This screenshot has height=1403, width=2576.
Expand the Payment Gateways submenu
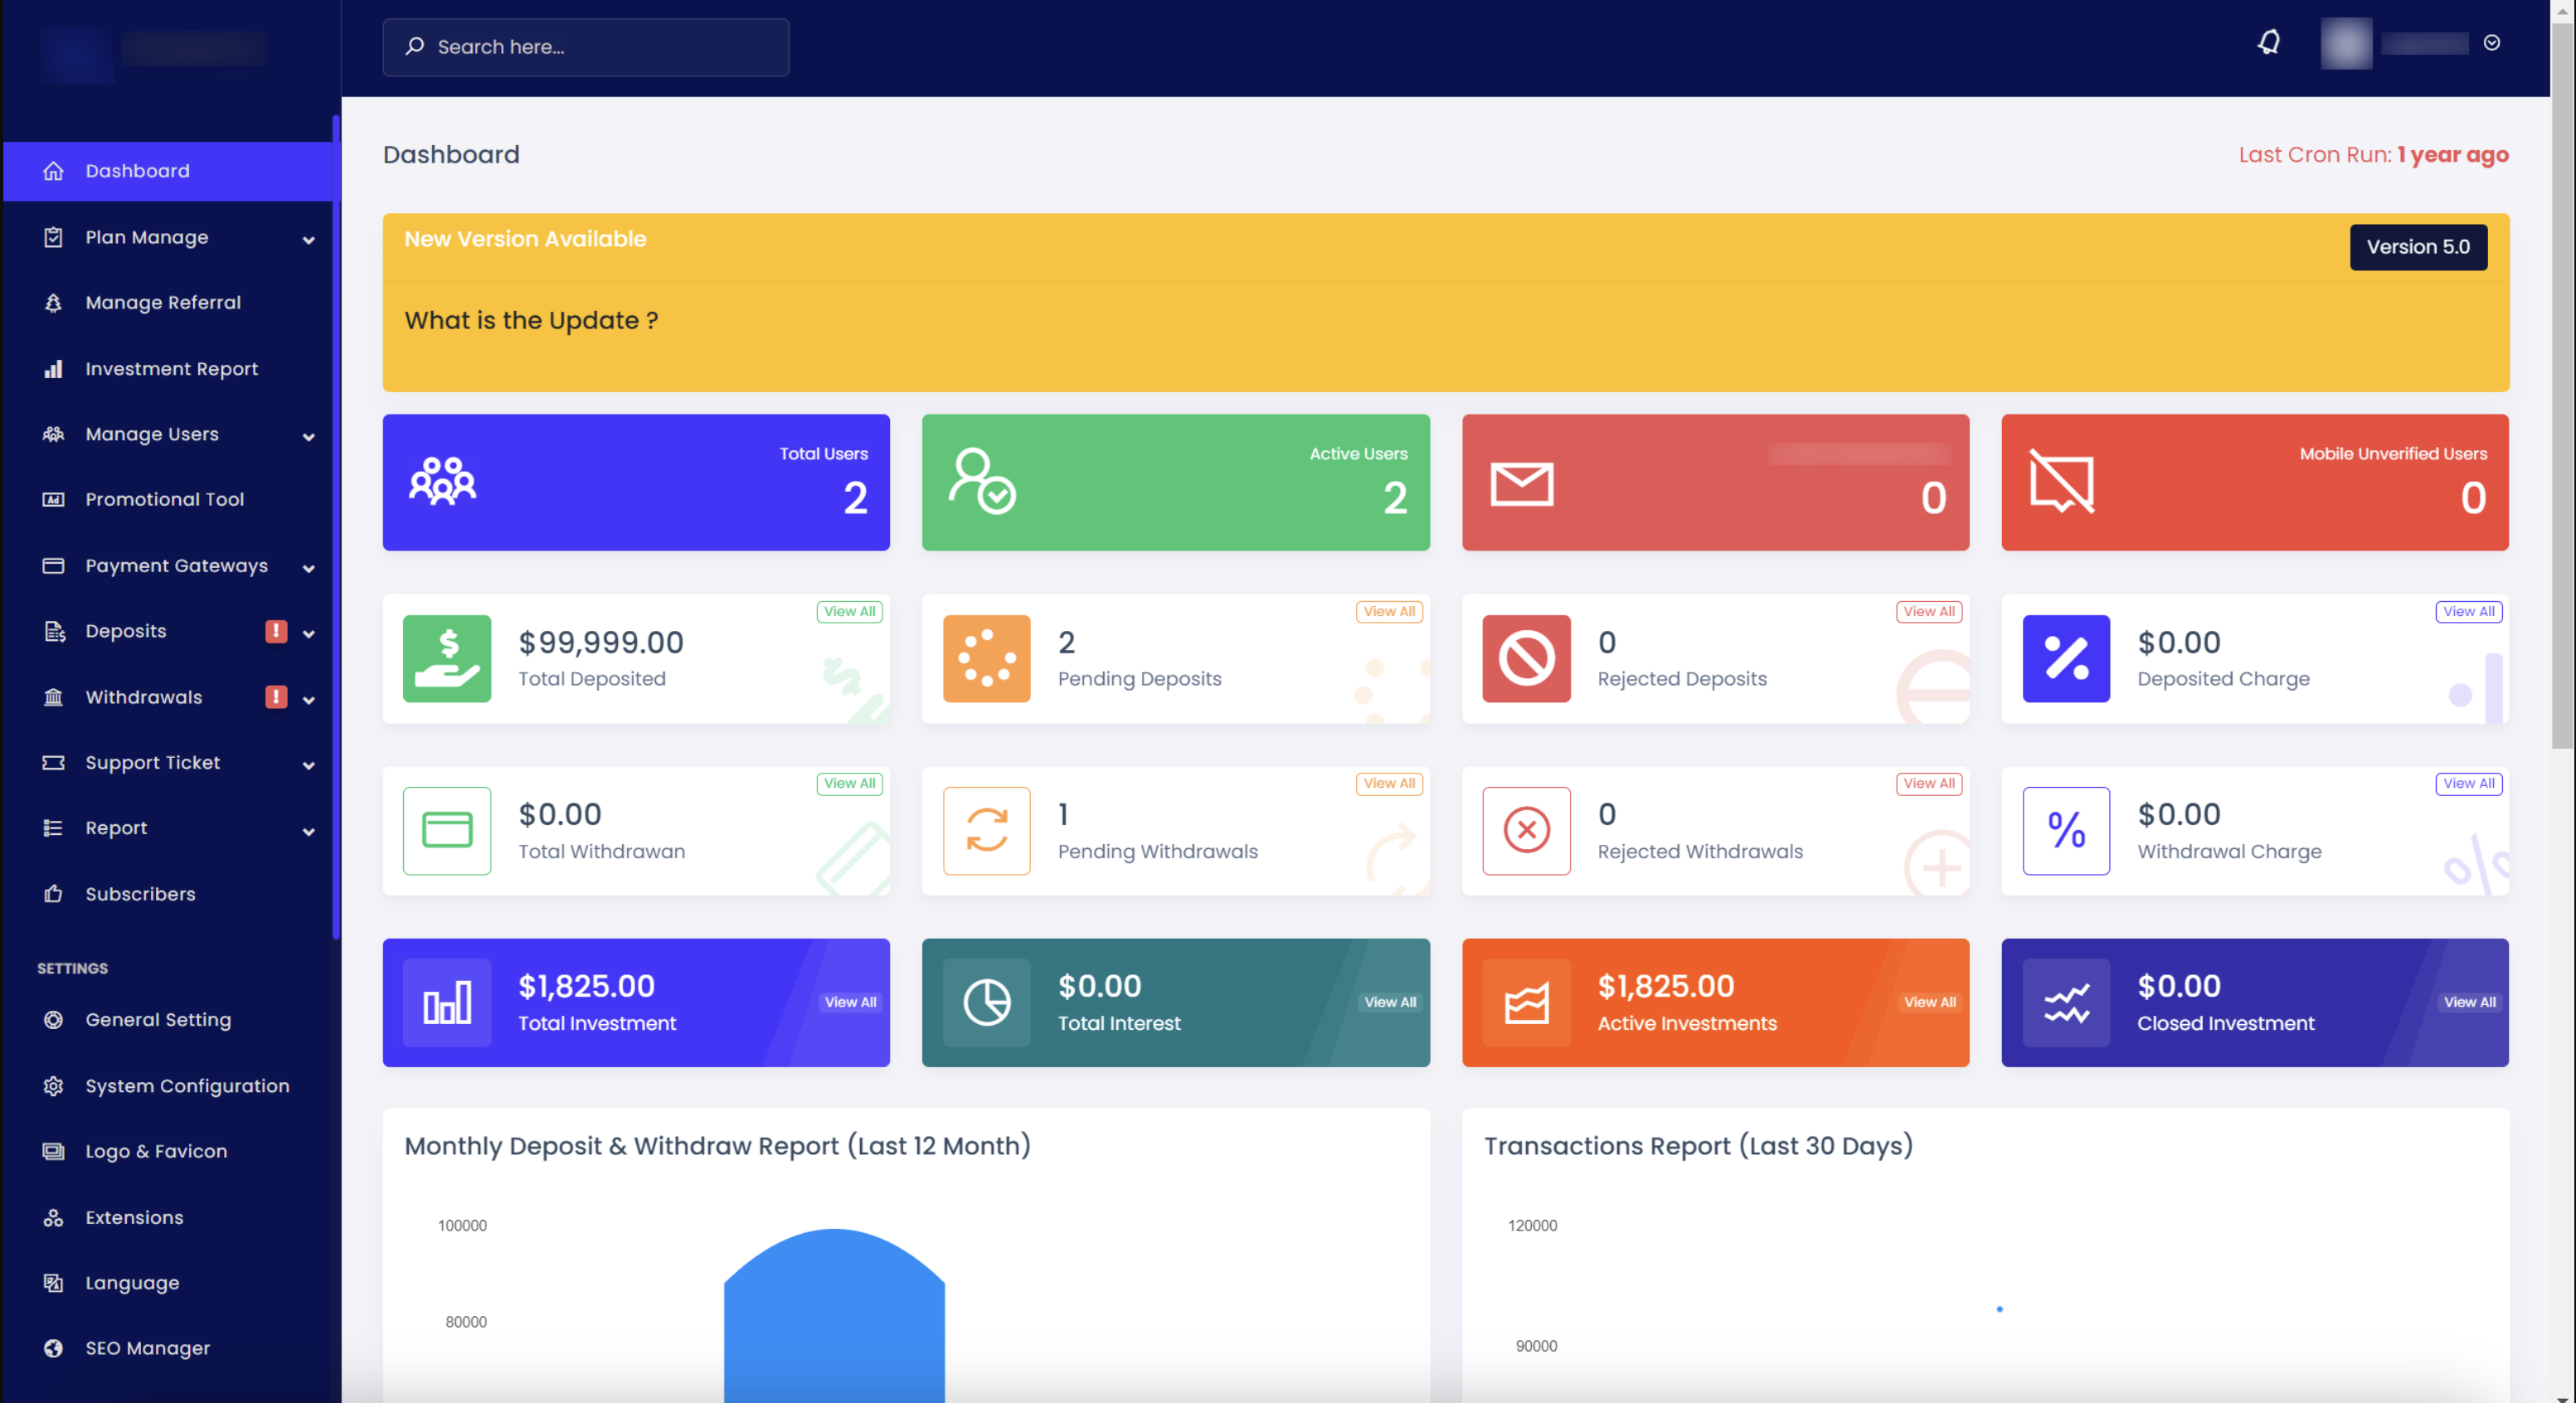tap(308, 568)
